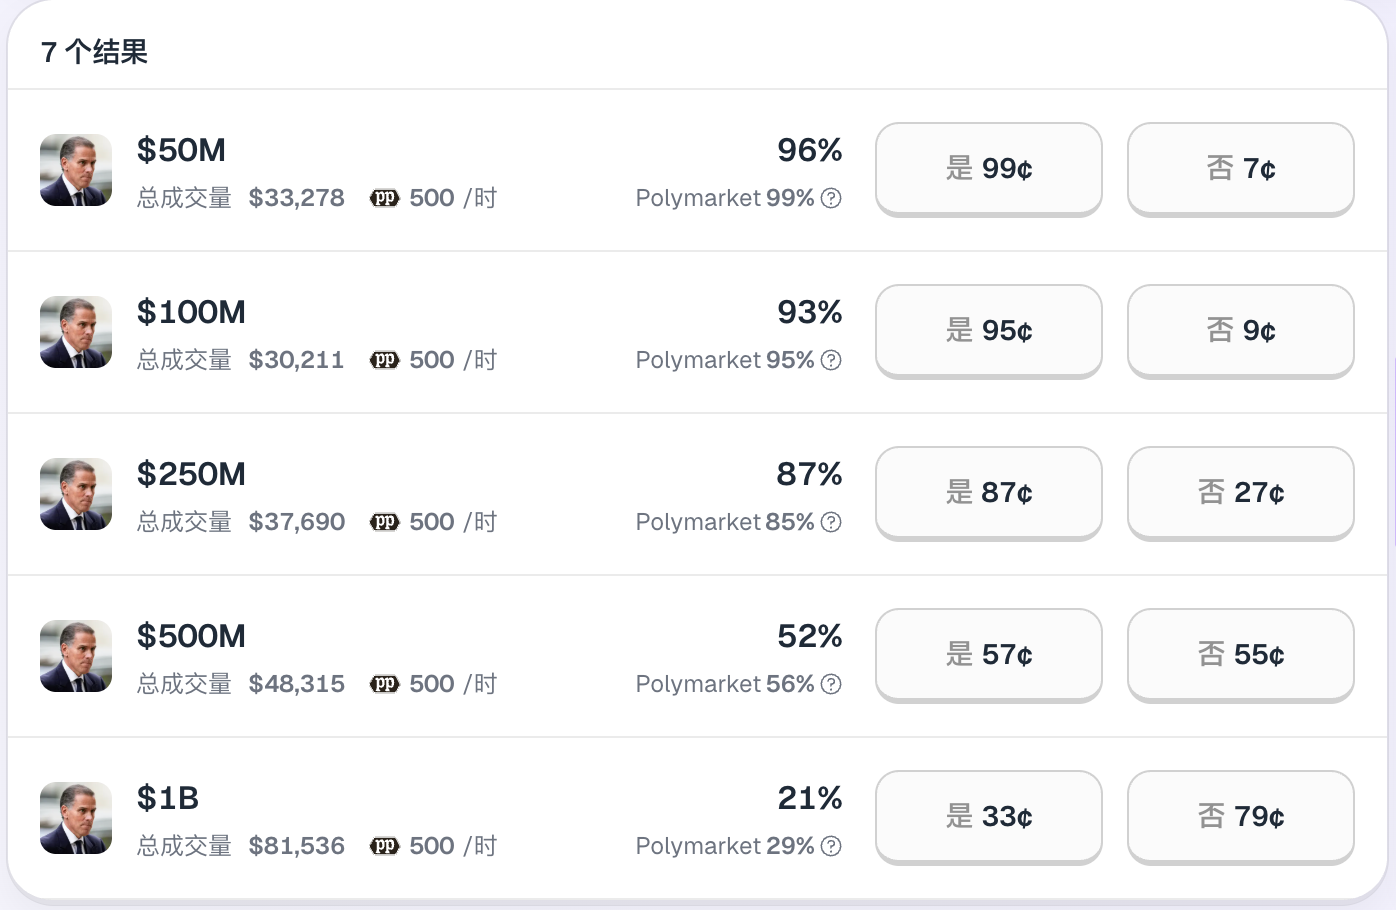
Task: Choose 否 27¢ on the $250M outcome
Action: [1241, 492]
